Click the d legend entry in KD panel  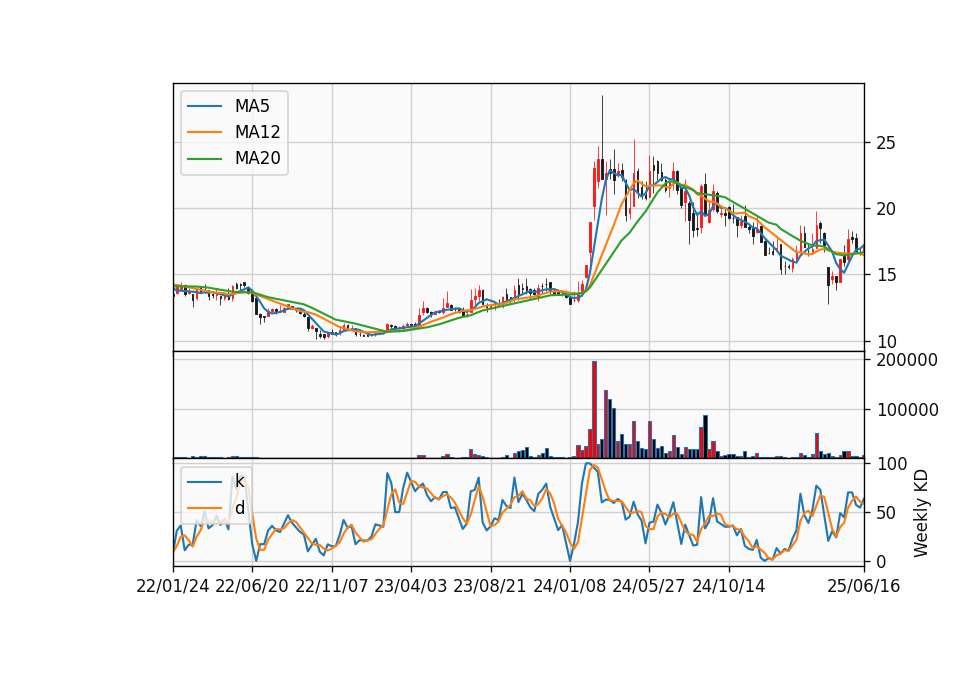click(x=239, y=508)
